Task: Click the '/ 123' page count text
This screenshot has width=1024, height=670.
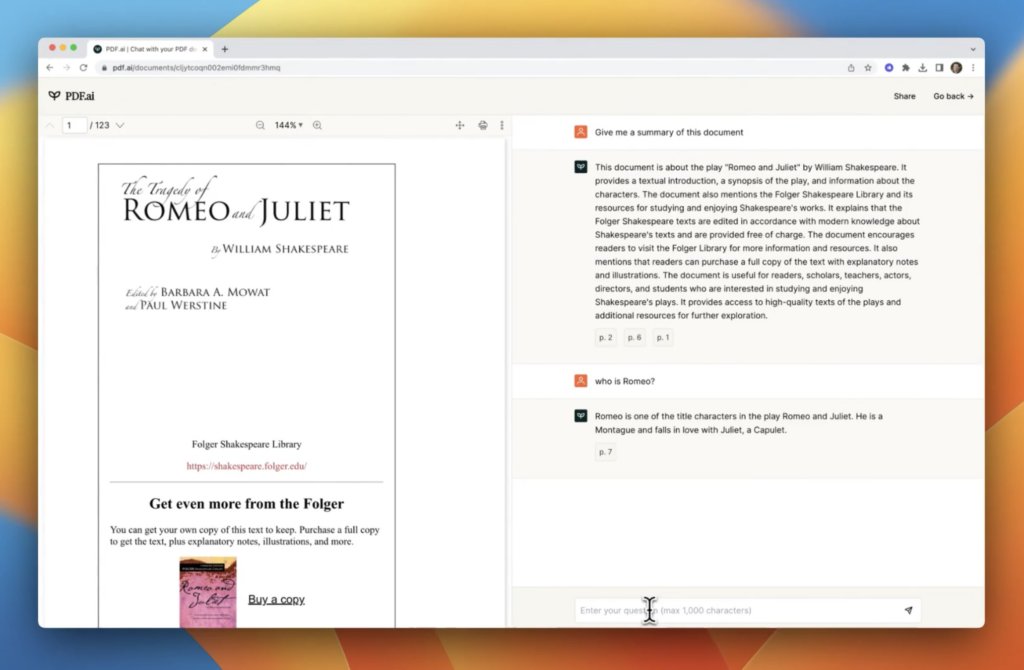Action: point(100,125)
